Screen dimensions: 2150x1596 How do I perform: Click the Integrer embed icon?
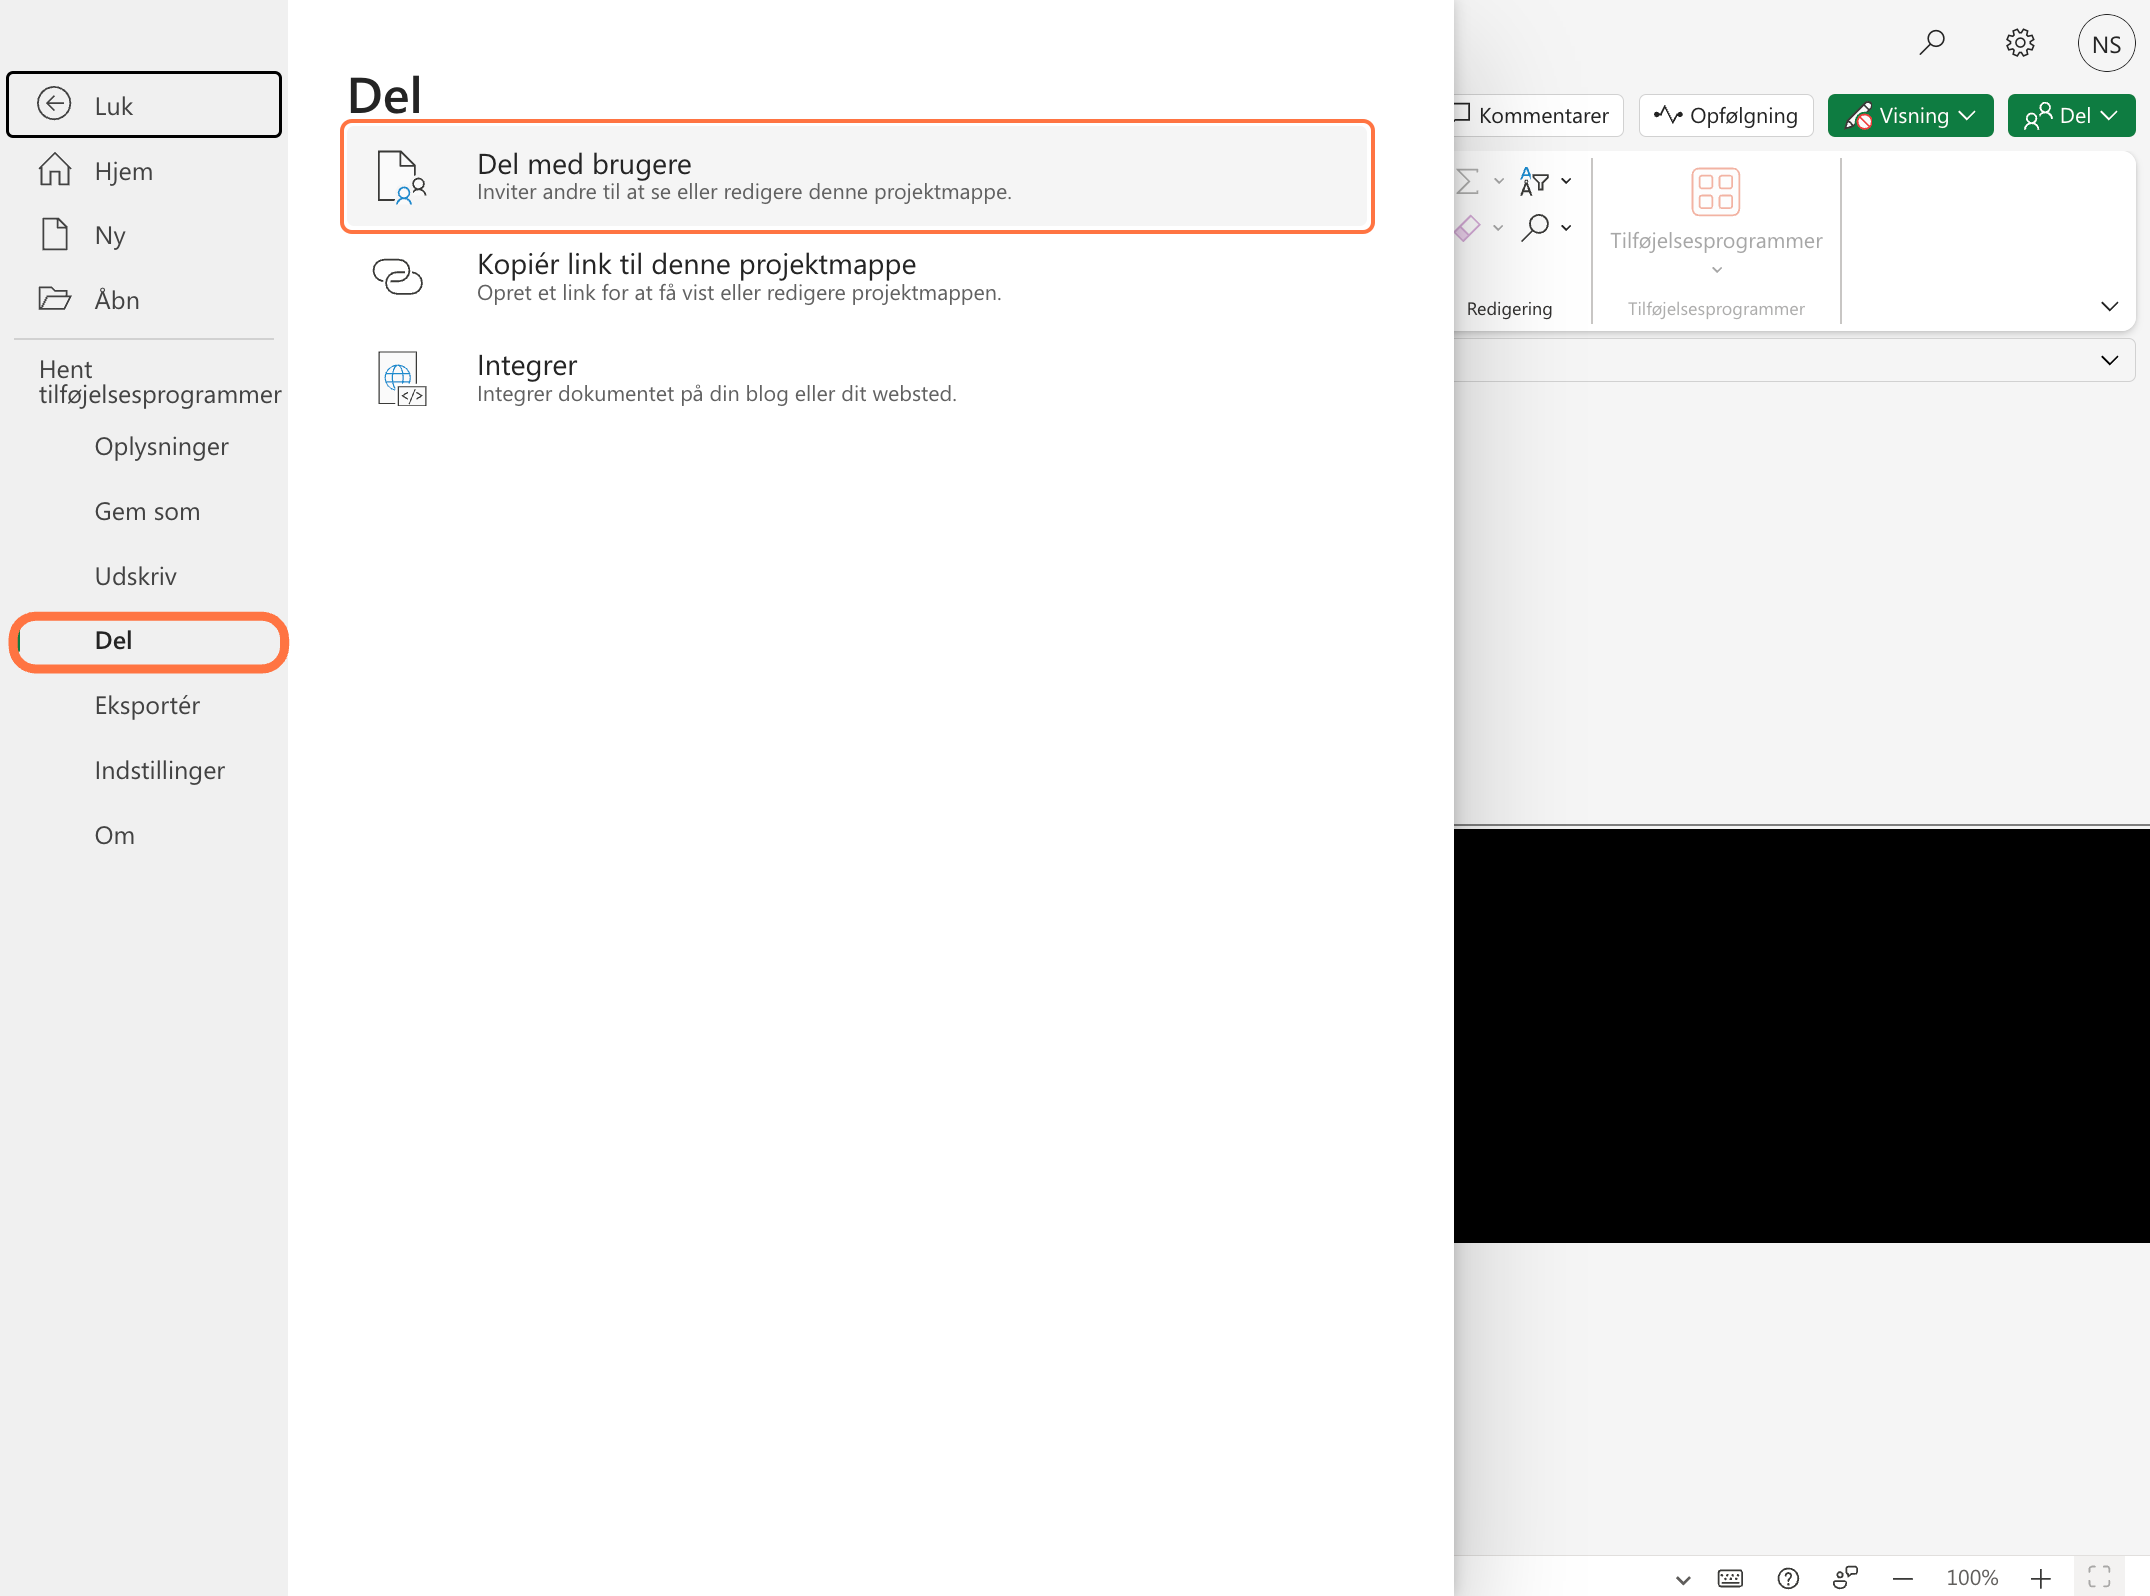[401, 378]
